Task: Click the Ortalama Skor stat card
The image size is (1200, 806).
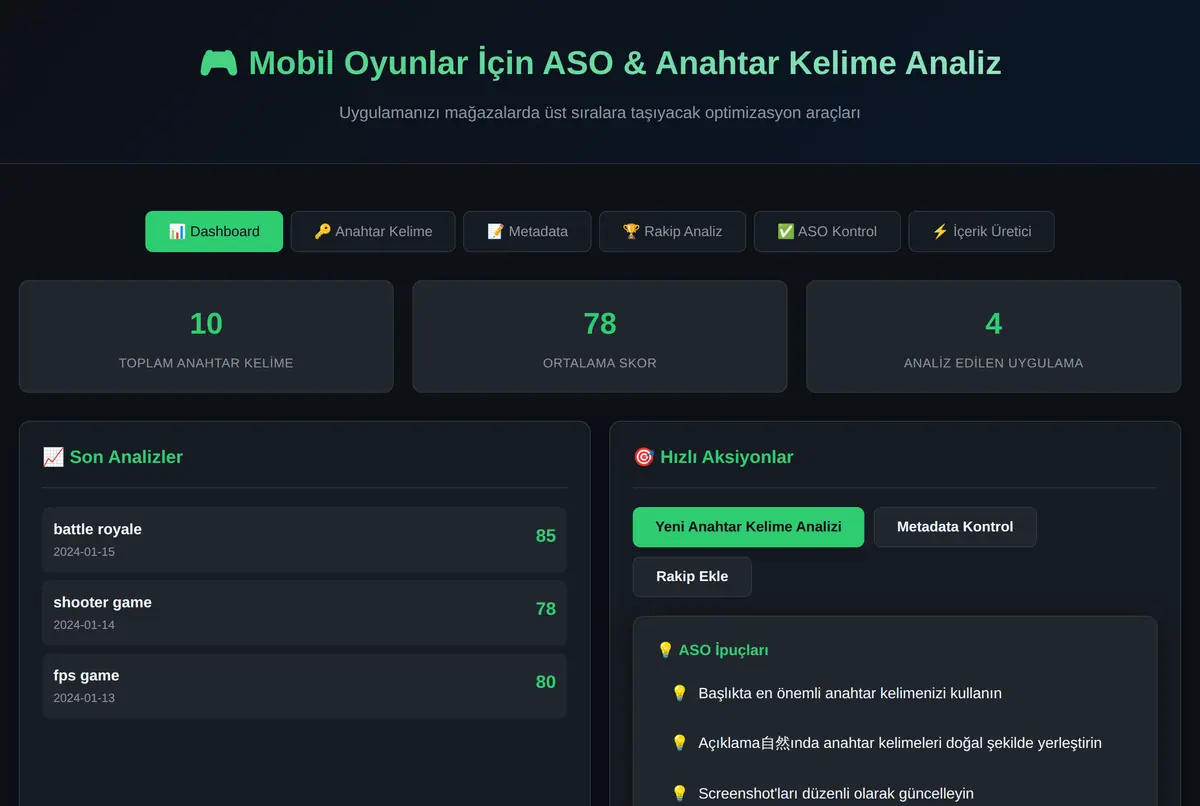Action: (x=600, y=336)
